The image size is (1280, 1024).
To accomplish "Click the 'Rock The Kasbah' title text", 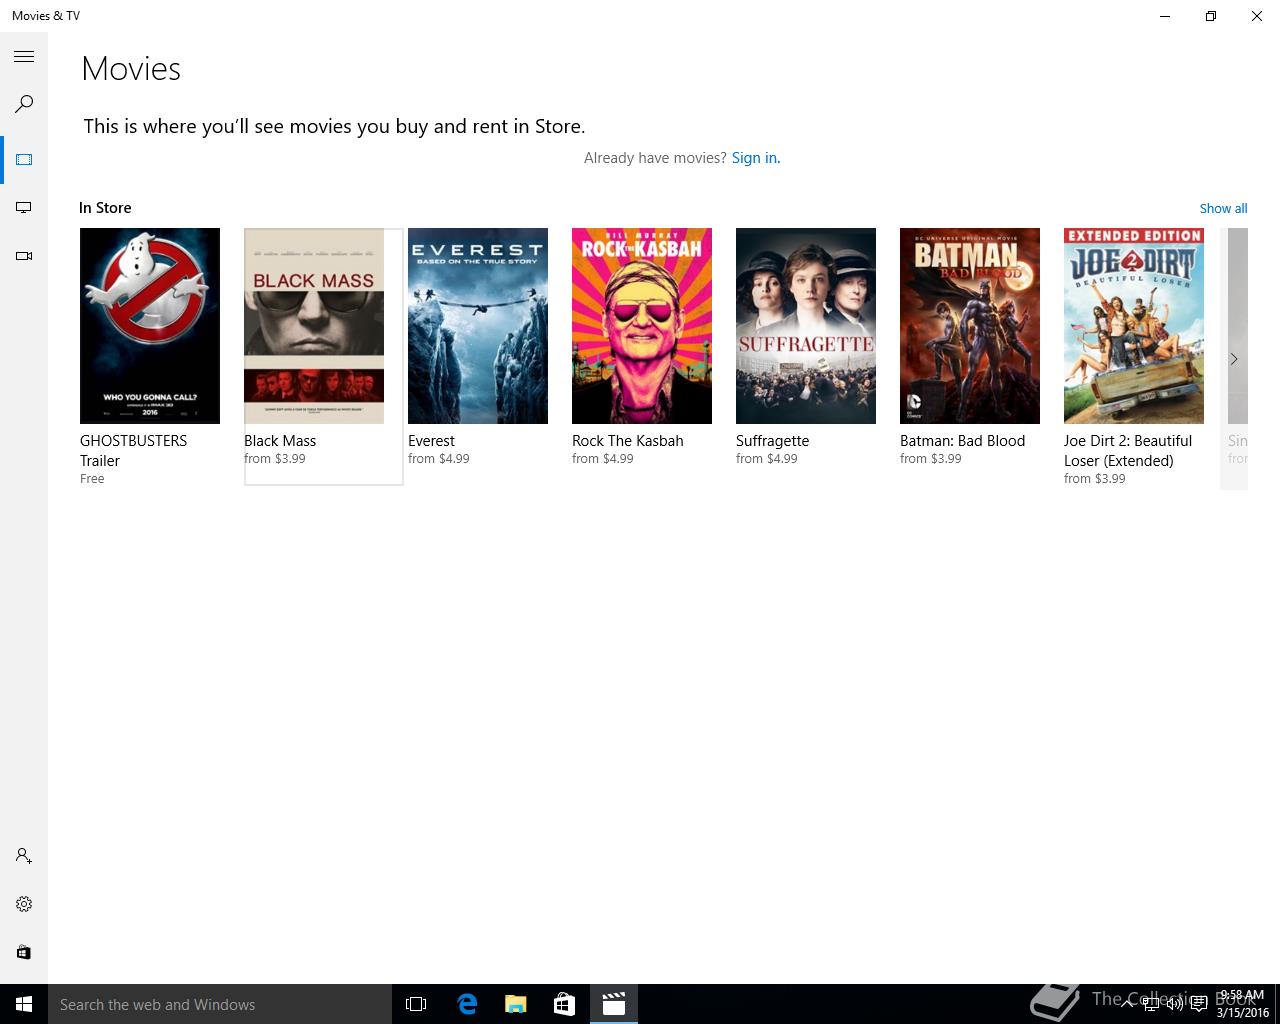I will 628,441.
